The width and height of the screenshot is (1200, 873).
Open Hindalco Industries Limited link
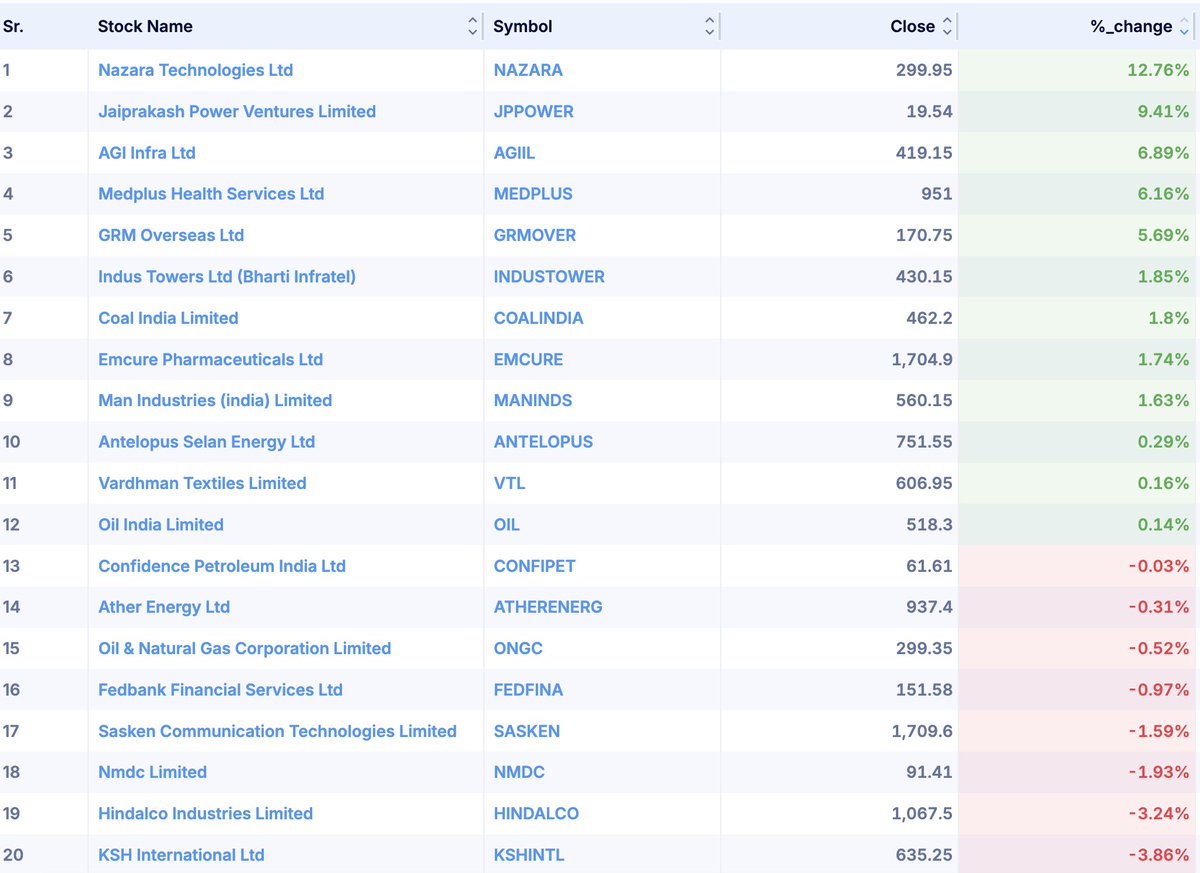(206, 813)
